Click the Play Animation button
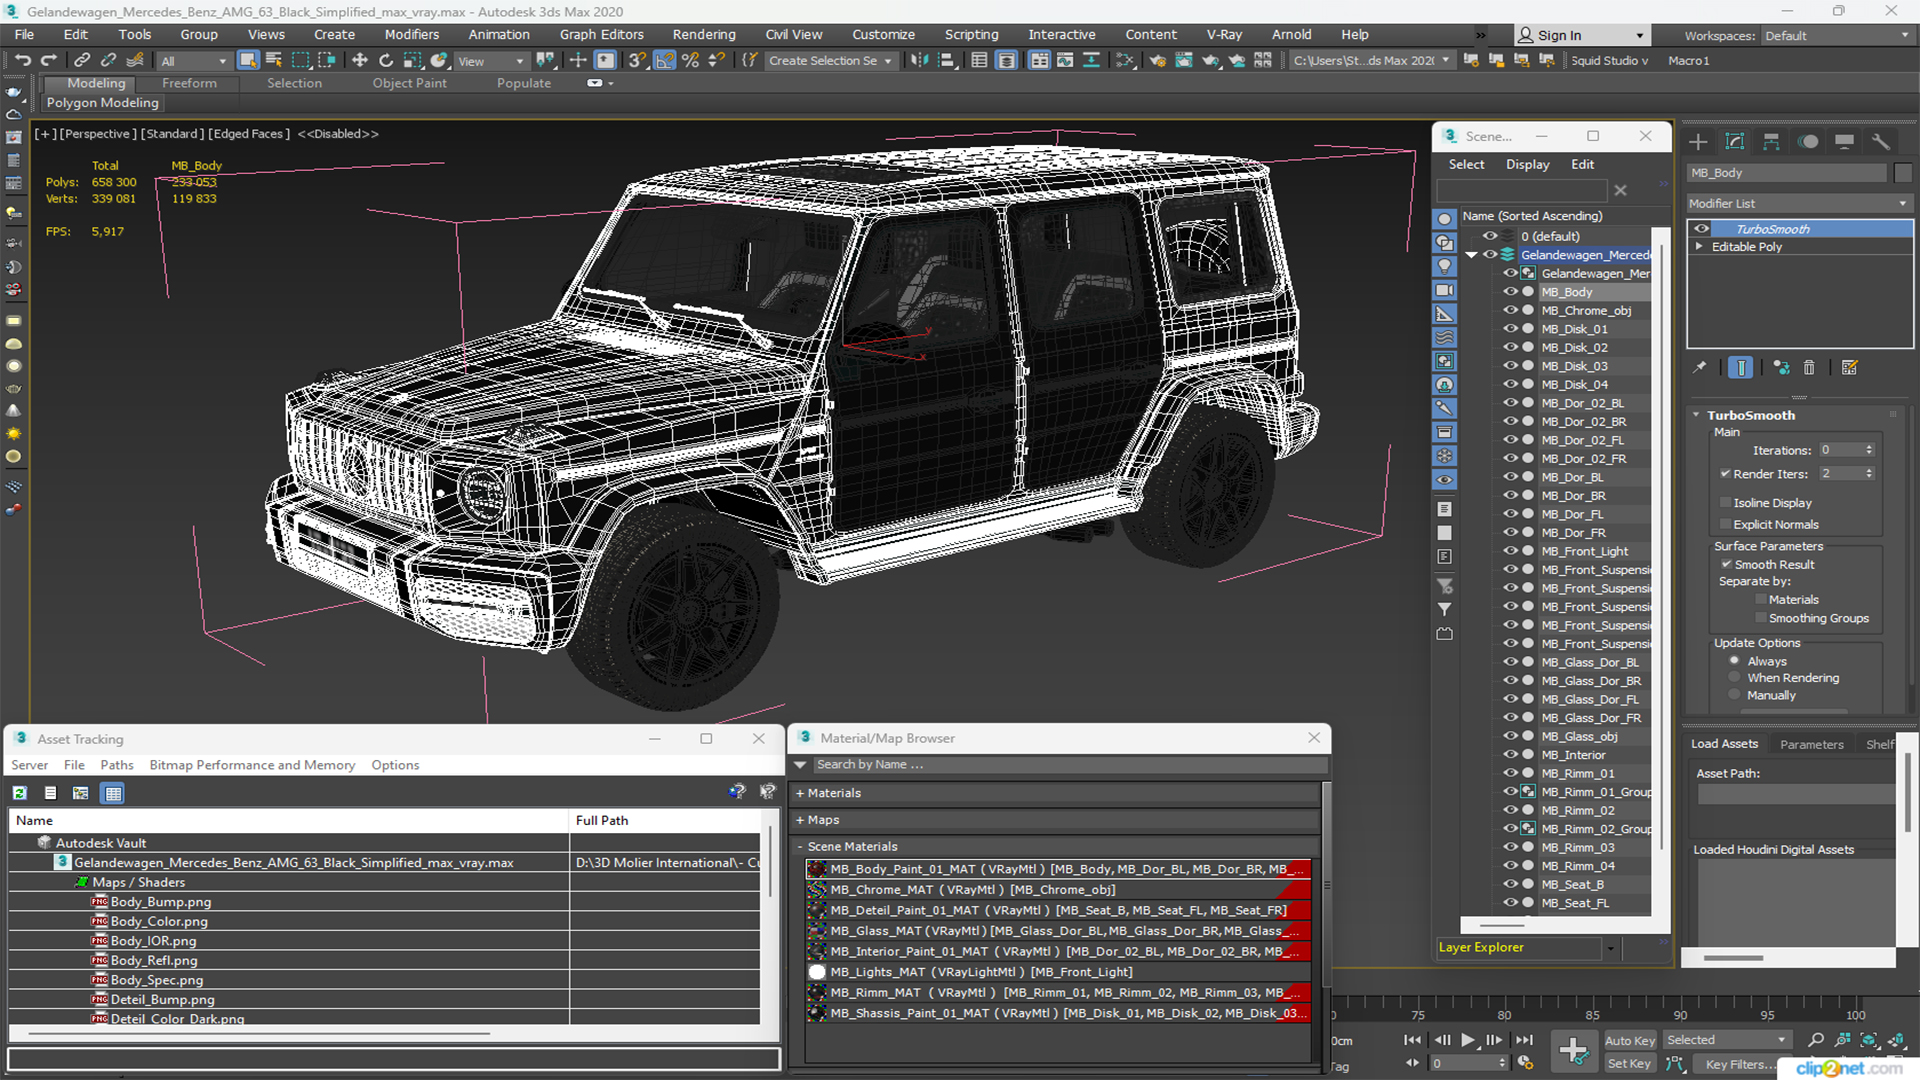 click(1467, 1040)
